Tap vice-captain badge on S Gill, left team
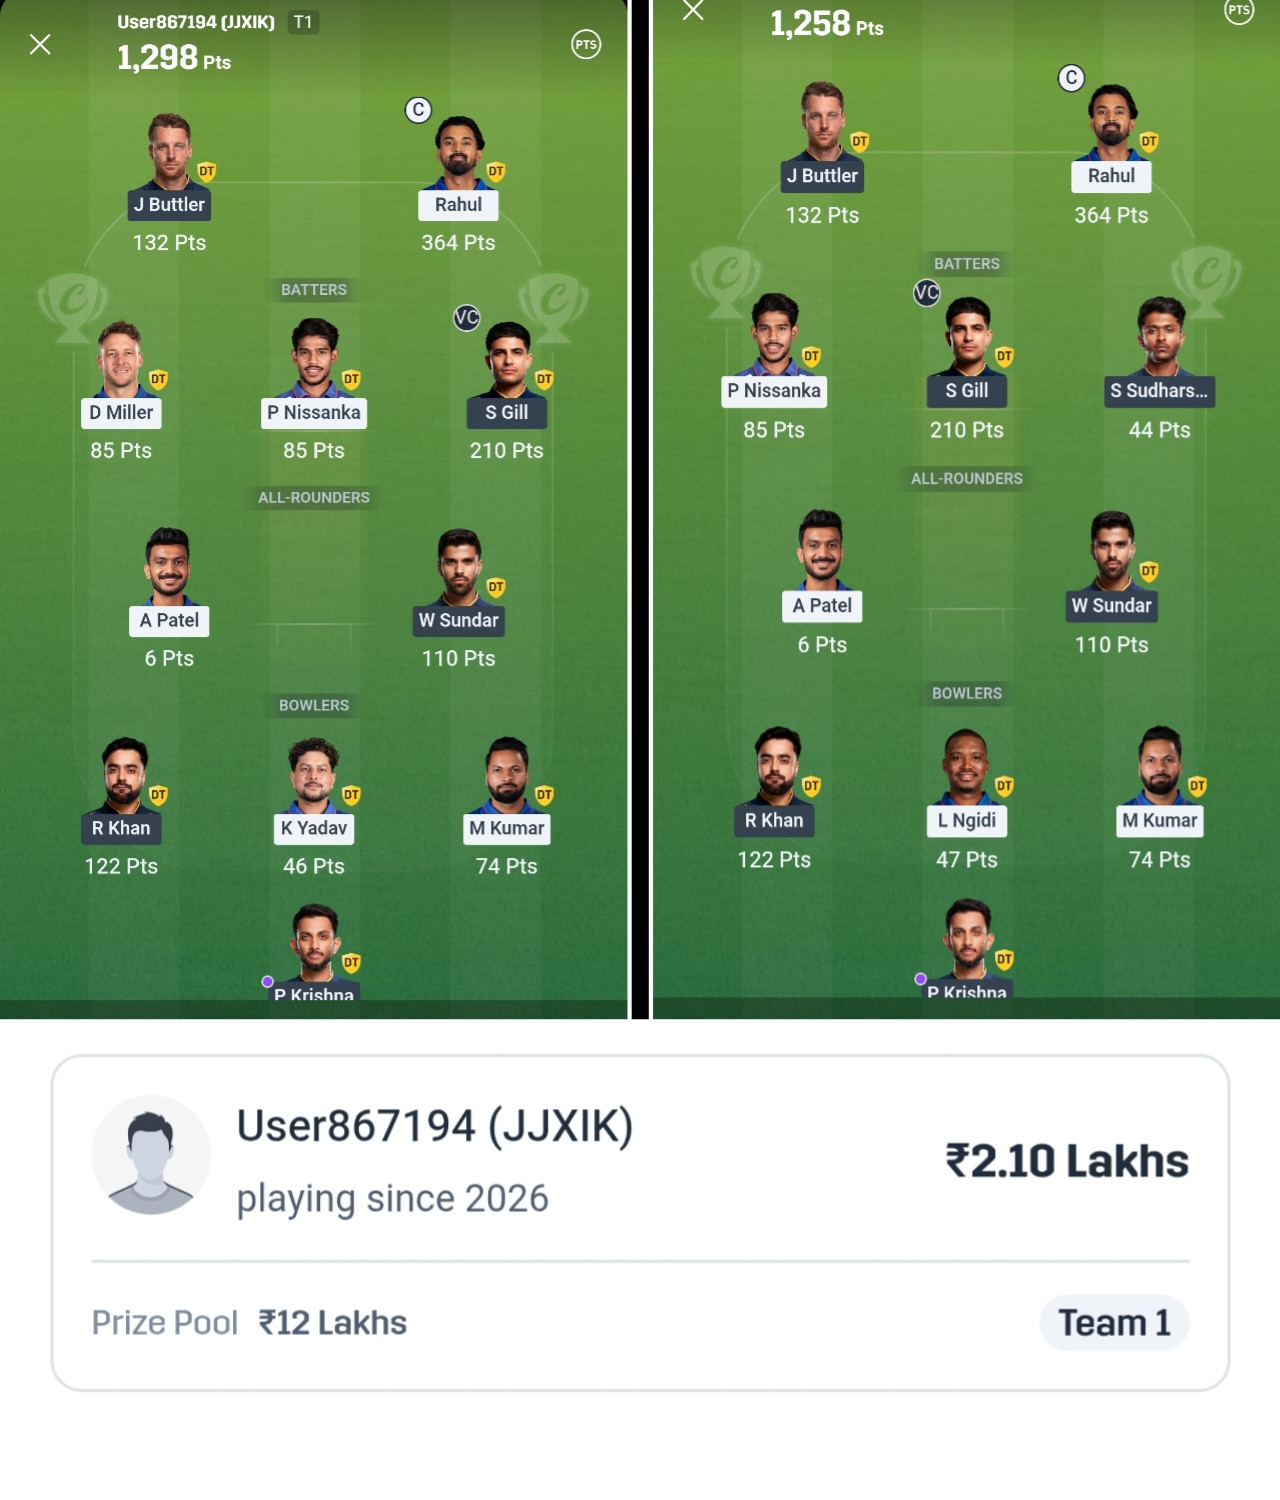1280x1500 pixels. (467, 318)
